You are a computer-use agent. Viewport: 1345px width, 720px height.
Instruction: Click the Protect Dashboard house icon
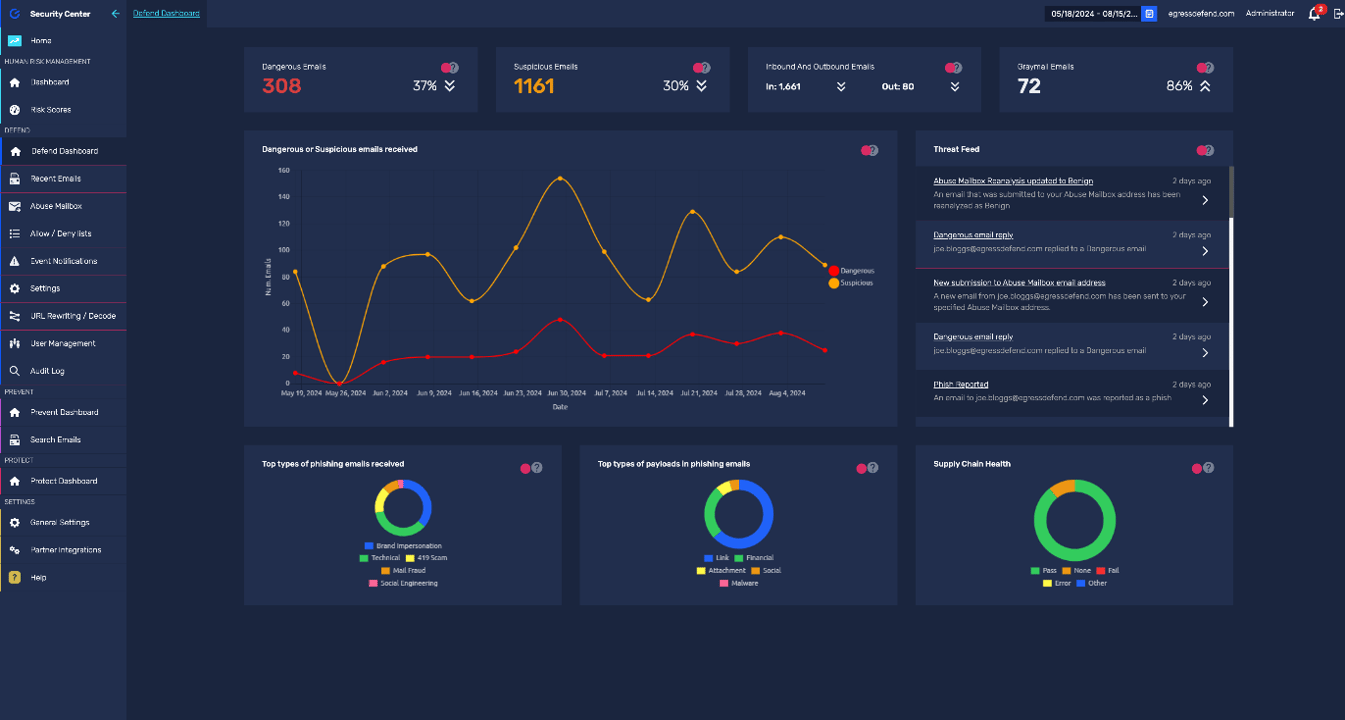click(15, 481)
